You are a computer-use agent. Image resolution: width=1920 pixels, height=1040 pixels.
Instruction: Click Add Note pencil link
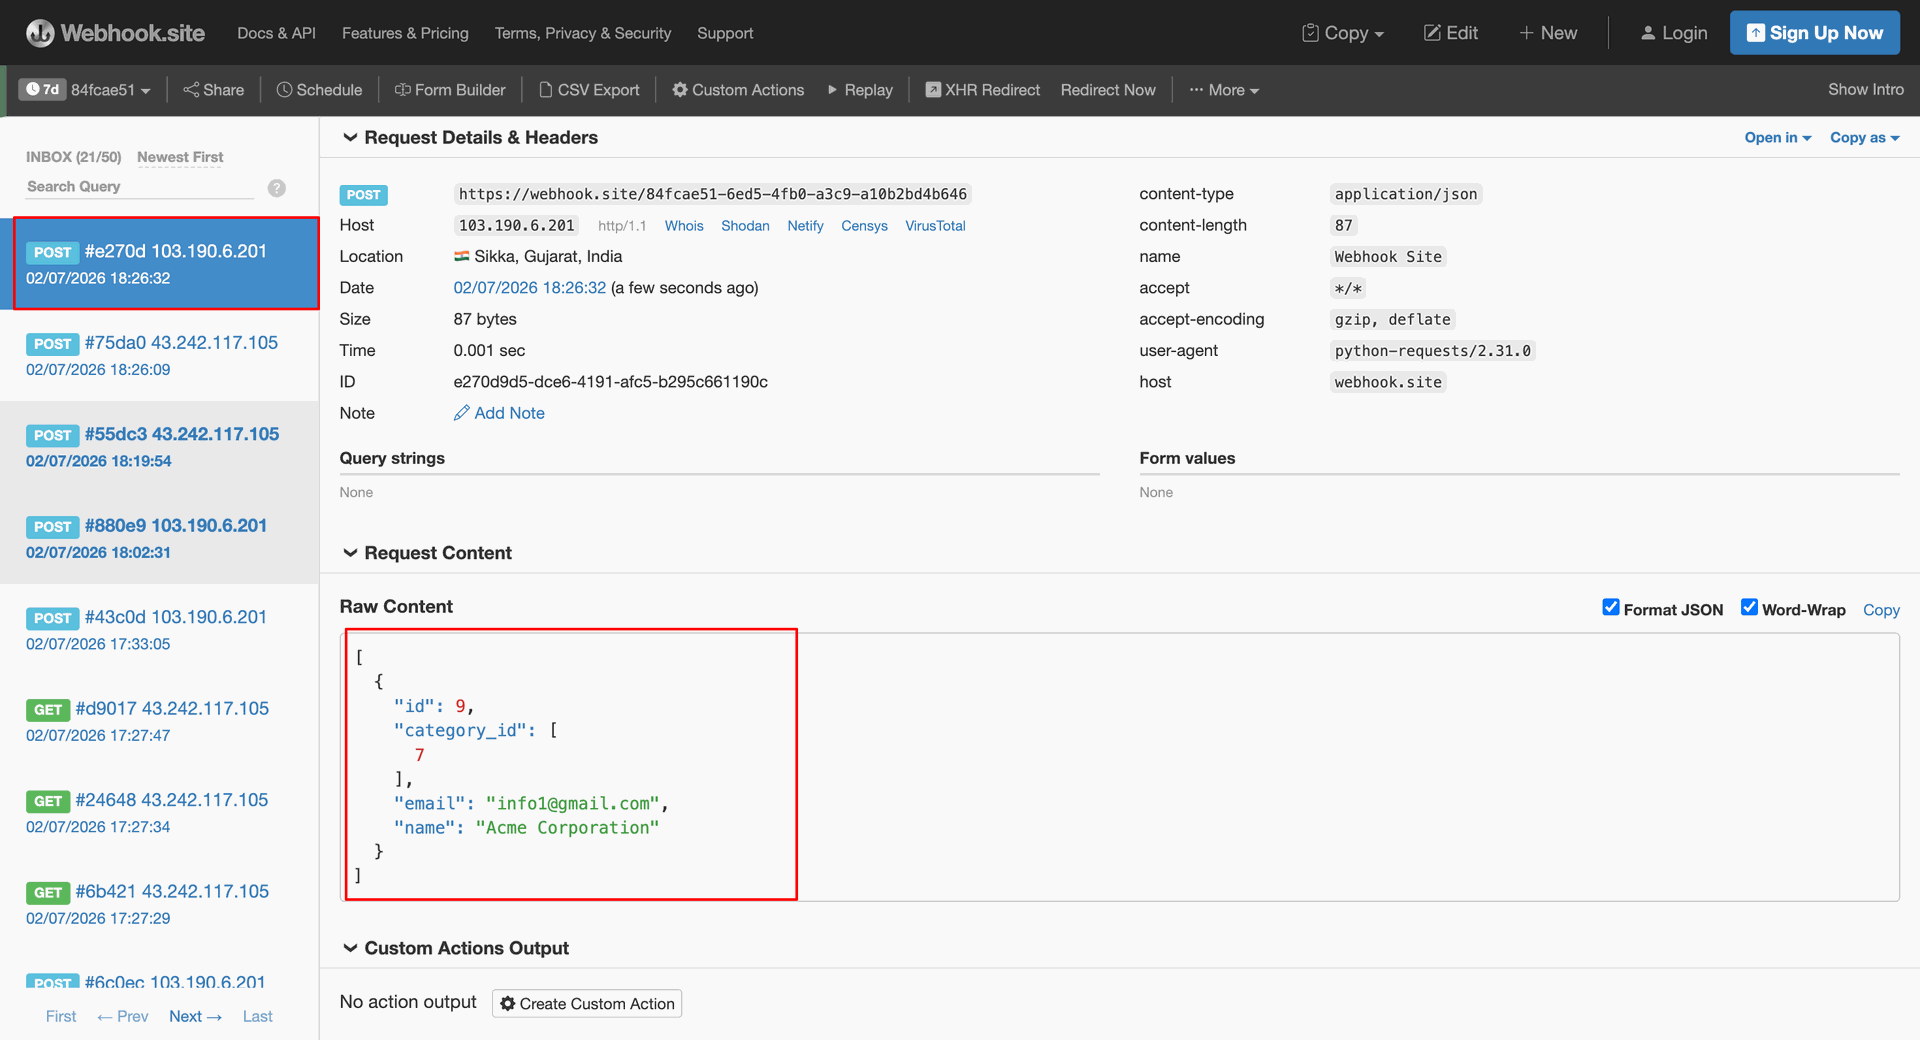pyautogui.click(x=499, y=413)
